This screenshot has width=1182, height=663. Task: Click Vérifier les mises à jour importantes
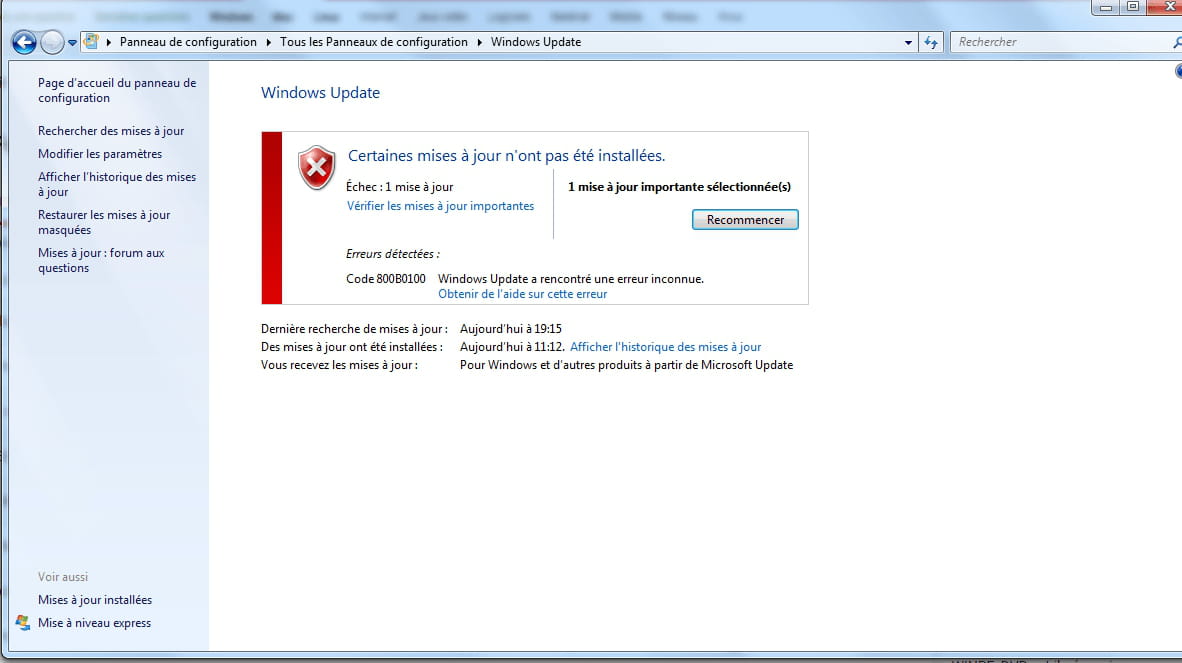point(440,206)
